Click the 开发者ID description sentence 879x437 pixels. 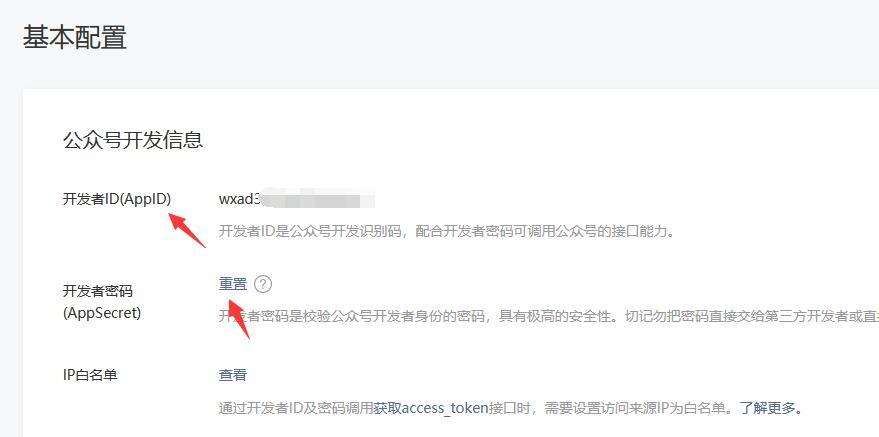point(446,231)
